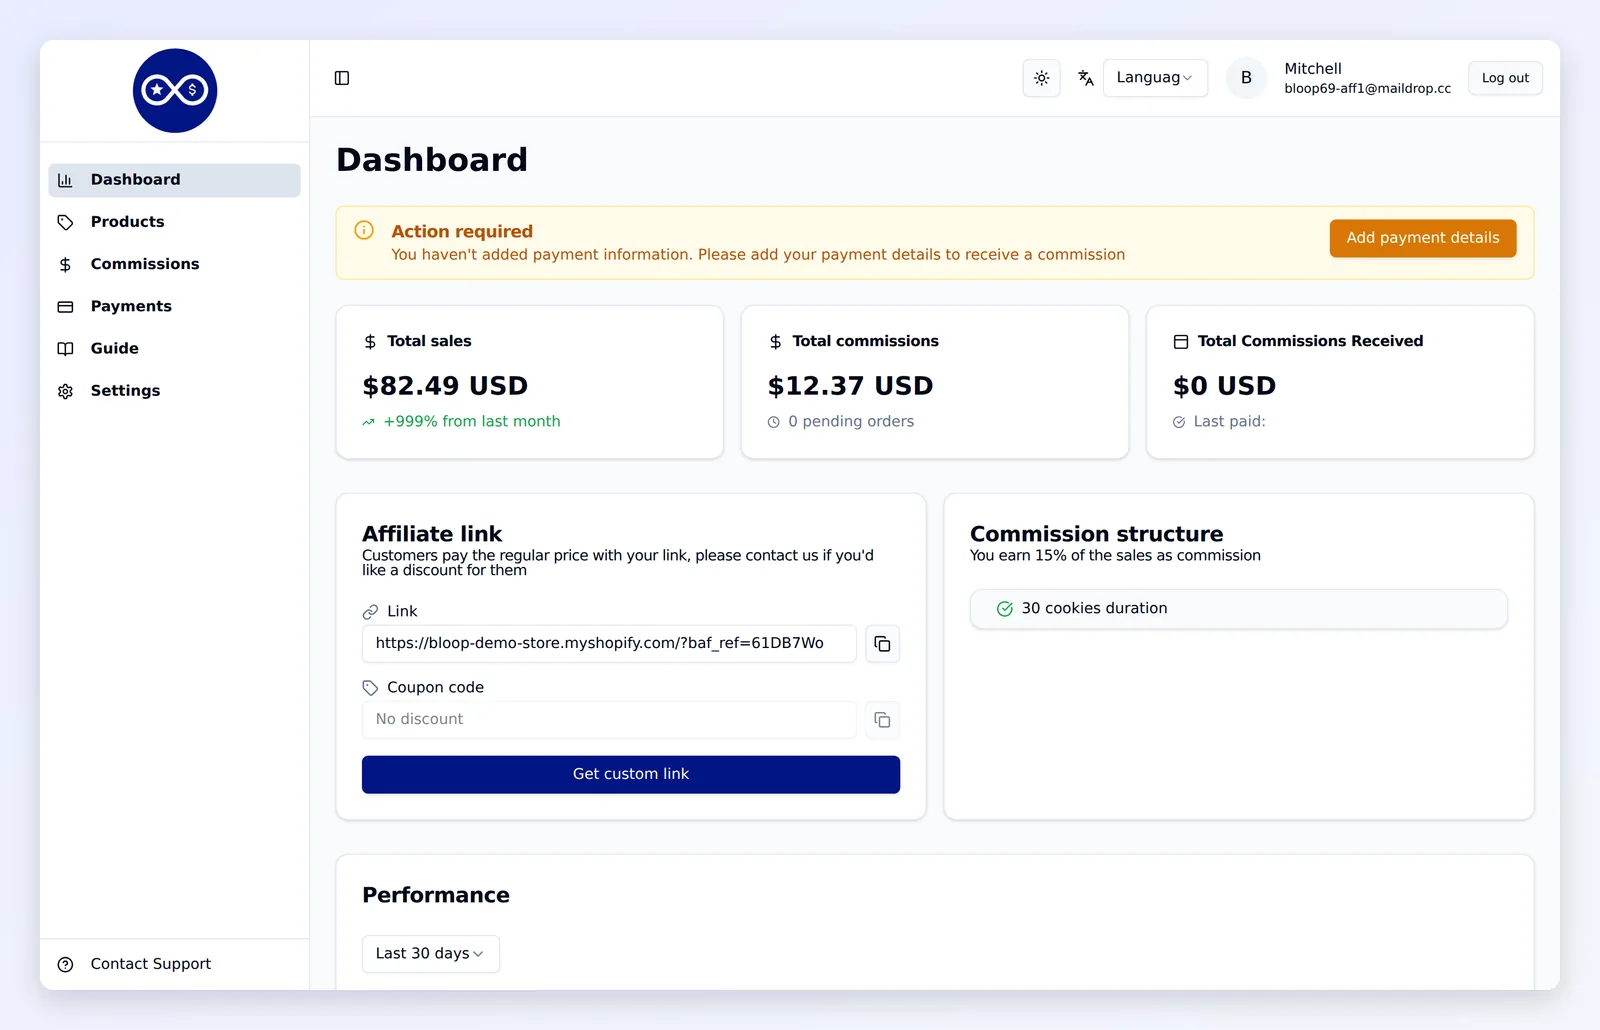Click the 30 cookies duration row

click(x=1238, y=609)
